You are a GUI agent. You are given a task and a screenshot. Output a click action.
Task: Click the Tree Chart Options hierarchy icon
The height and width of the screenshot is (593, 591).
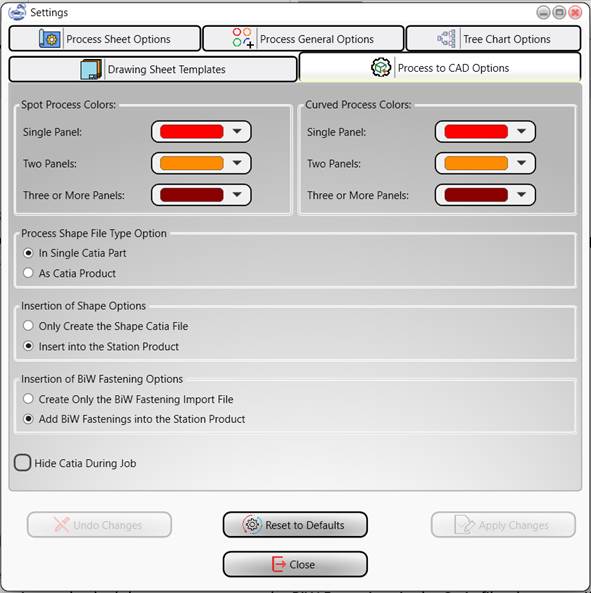[x=446, y=39]
